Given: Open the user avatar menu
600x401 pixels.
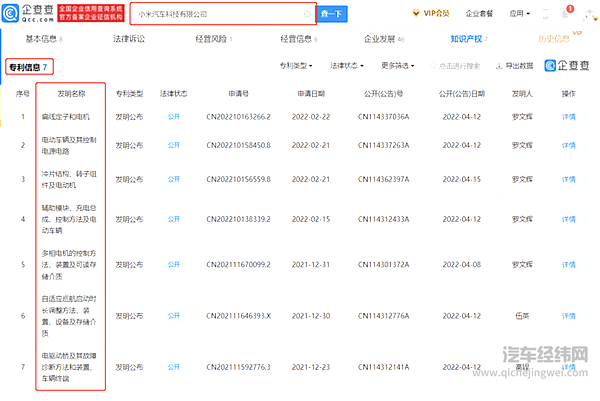Looking at the screenshot, I should [x=590, y=15].
